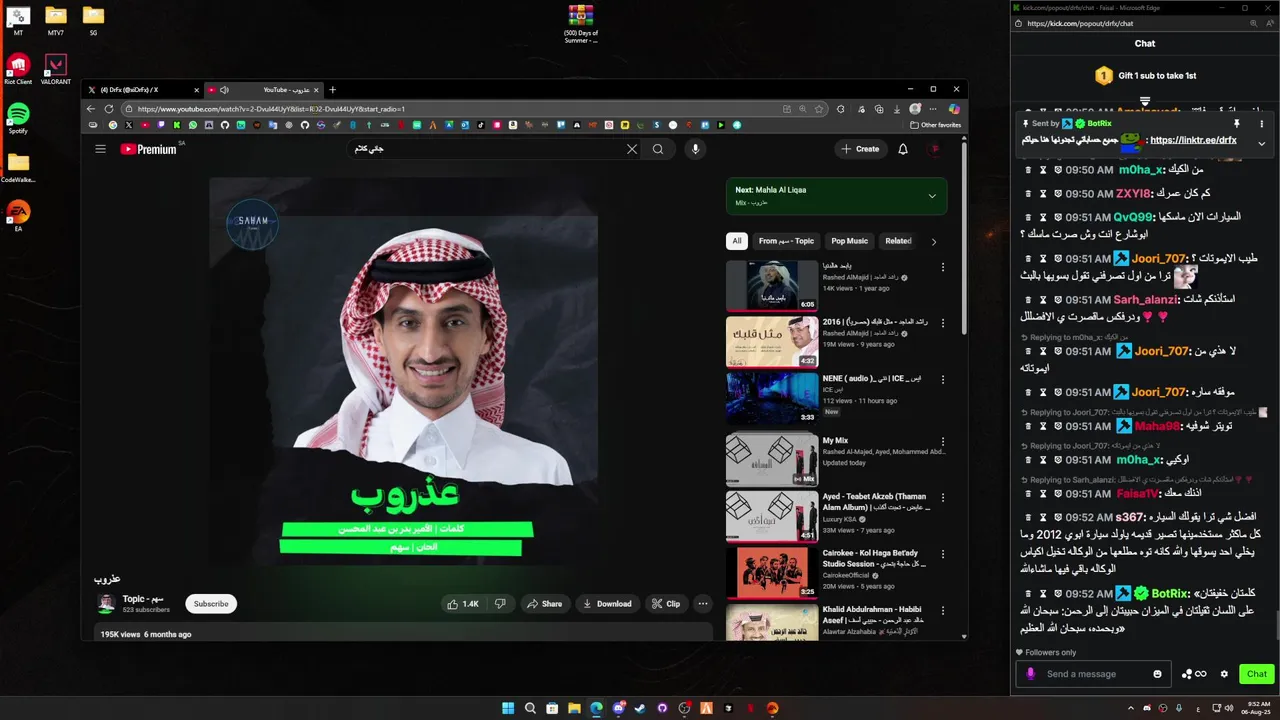Image resolution: width=1280 pixels, height=720 pixels.
Task: Go back in the YouTube browser window
Action: tap(91, 109)
